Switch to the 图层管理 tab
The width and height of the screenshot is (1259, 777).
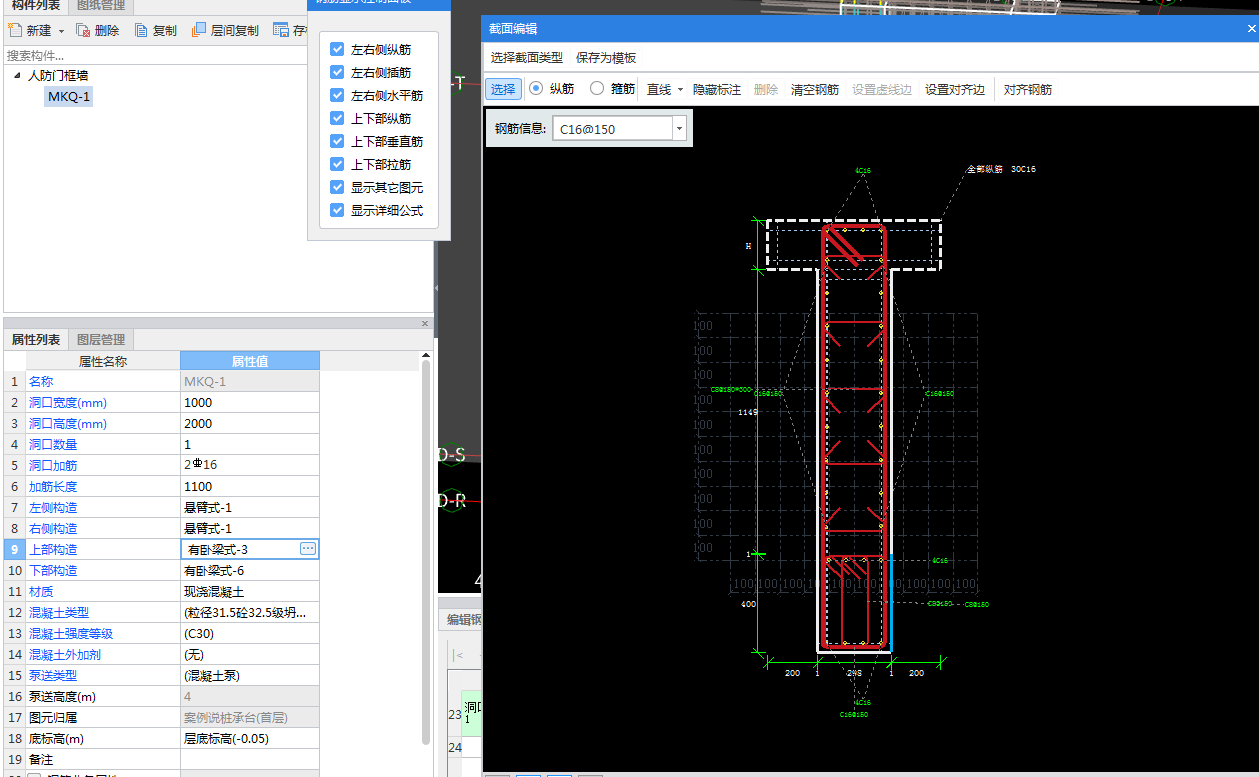(101, 340)
